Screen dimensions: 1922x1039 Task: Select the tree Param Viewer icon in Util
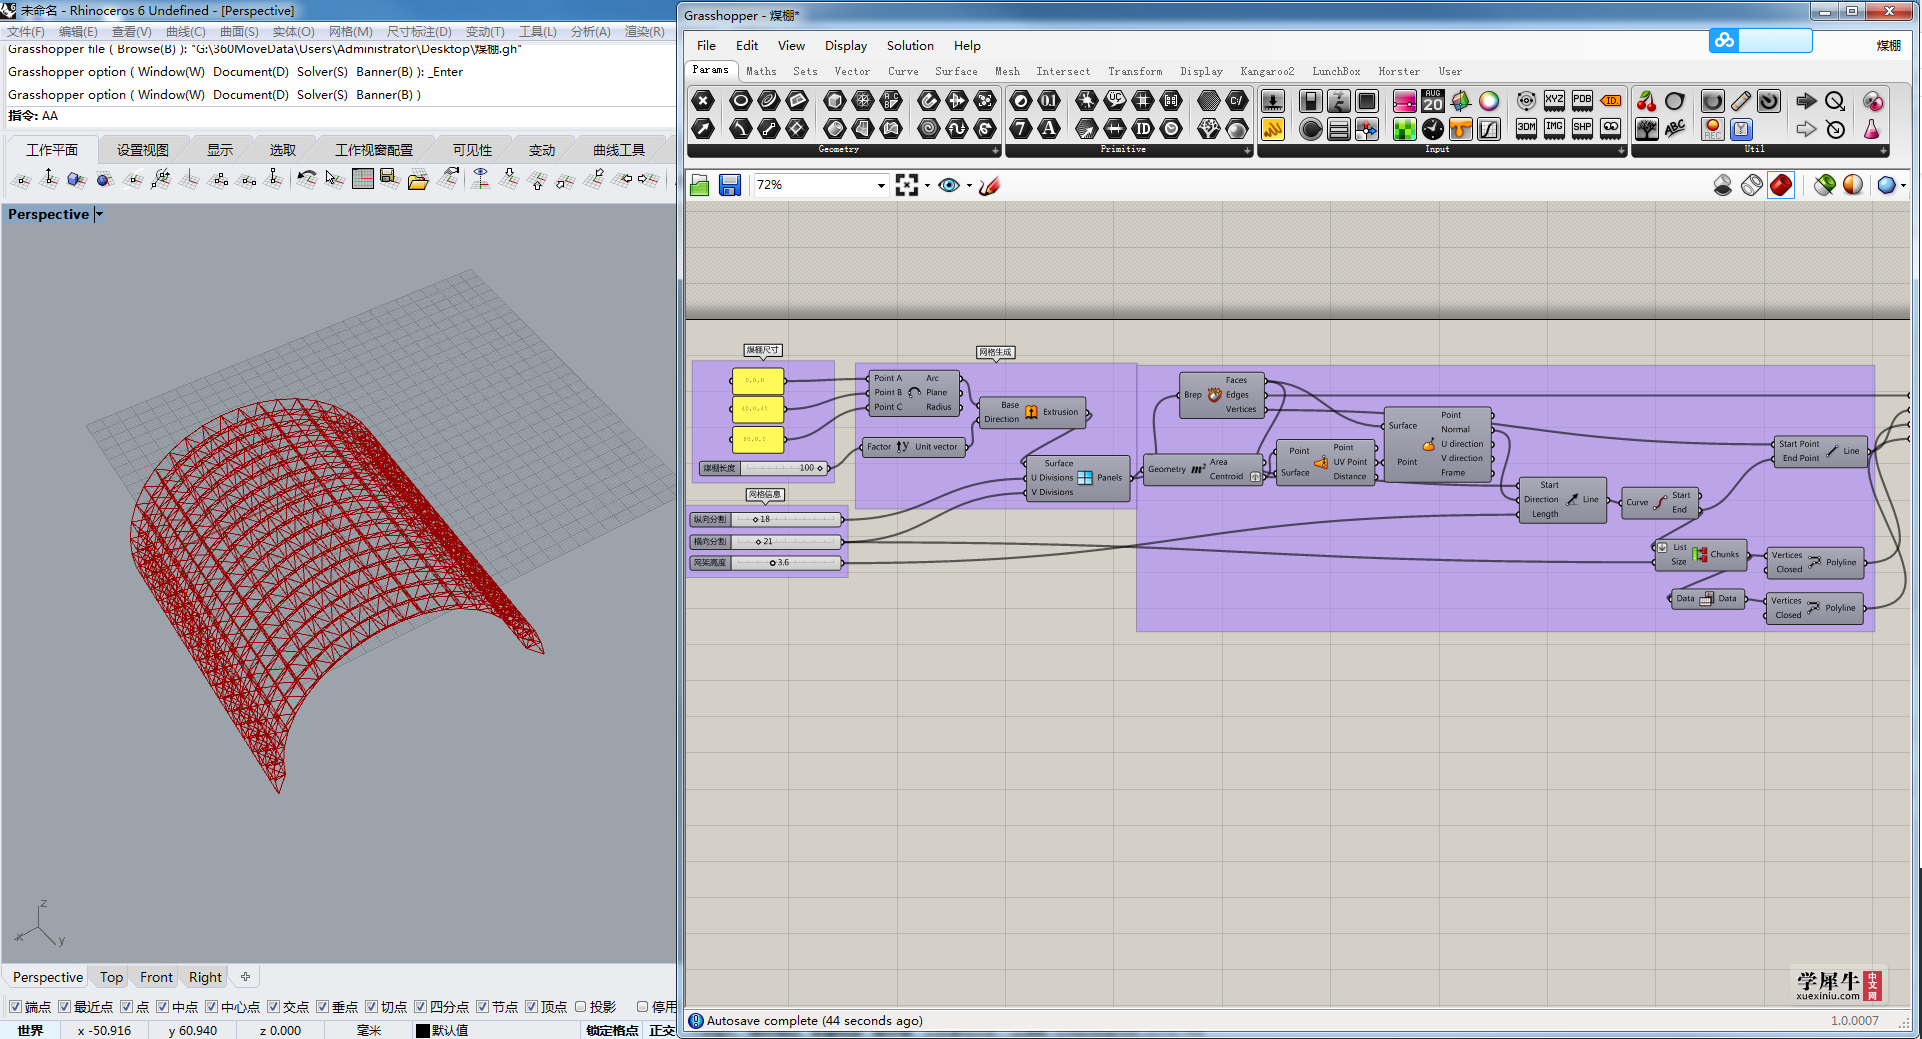pos(1646,129)
